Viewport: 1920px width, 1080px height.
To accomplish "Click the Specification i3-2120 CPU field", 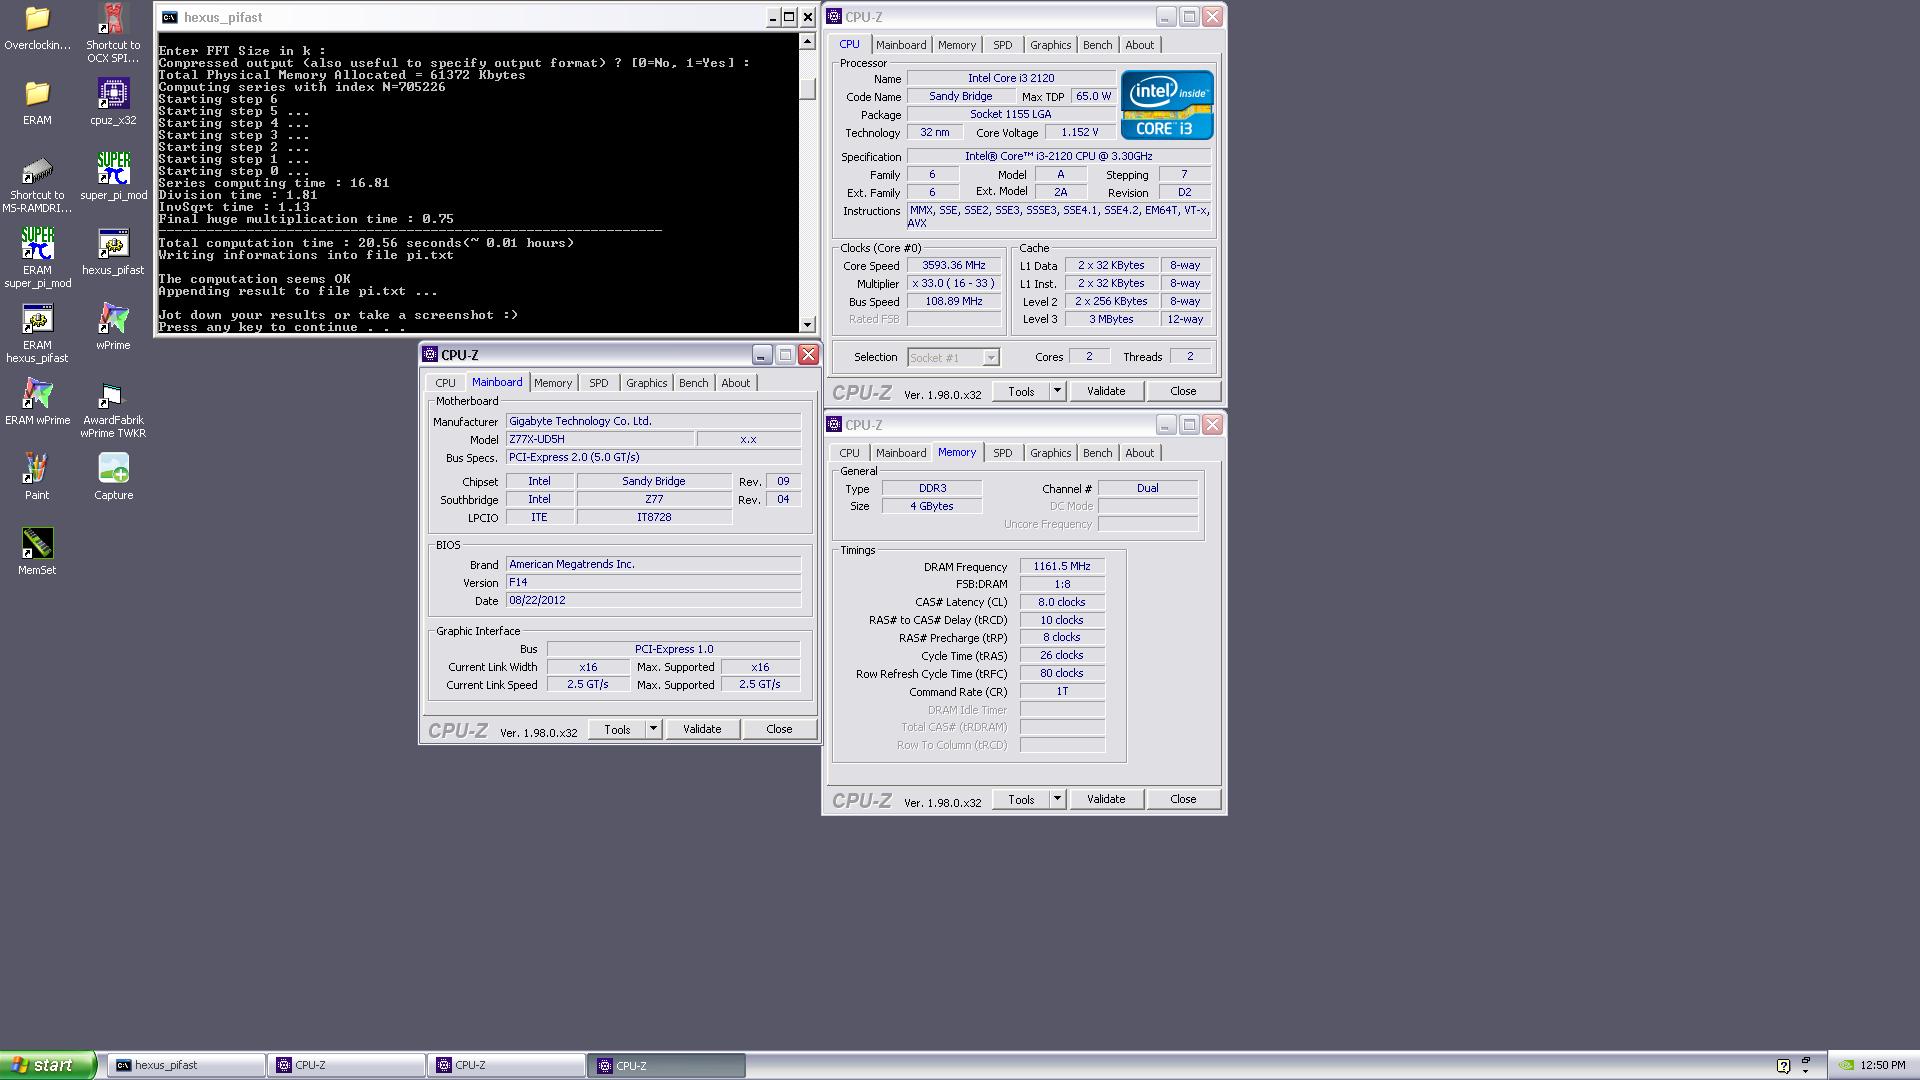I will (1058, 157).
